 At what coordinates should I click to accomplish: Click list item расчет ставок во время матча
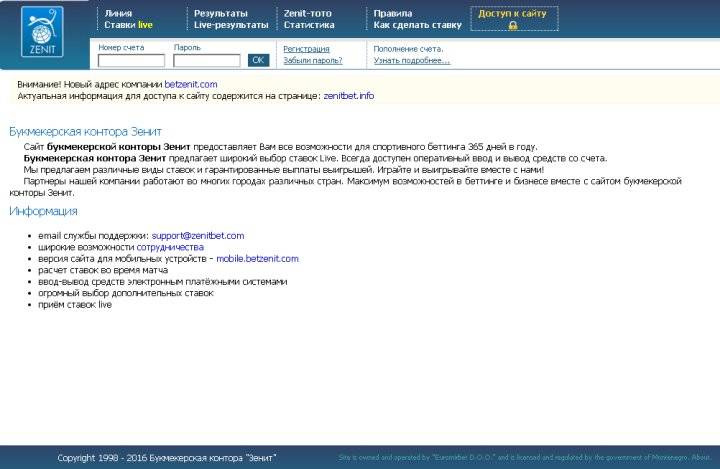pyautogui.click(x=103, y=270)
